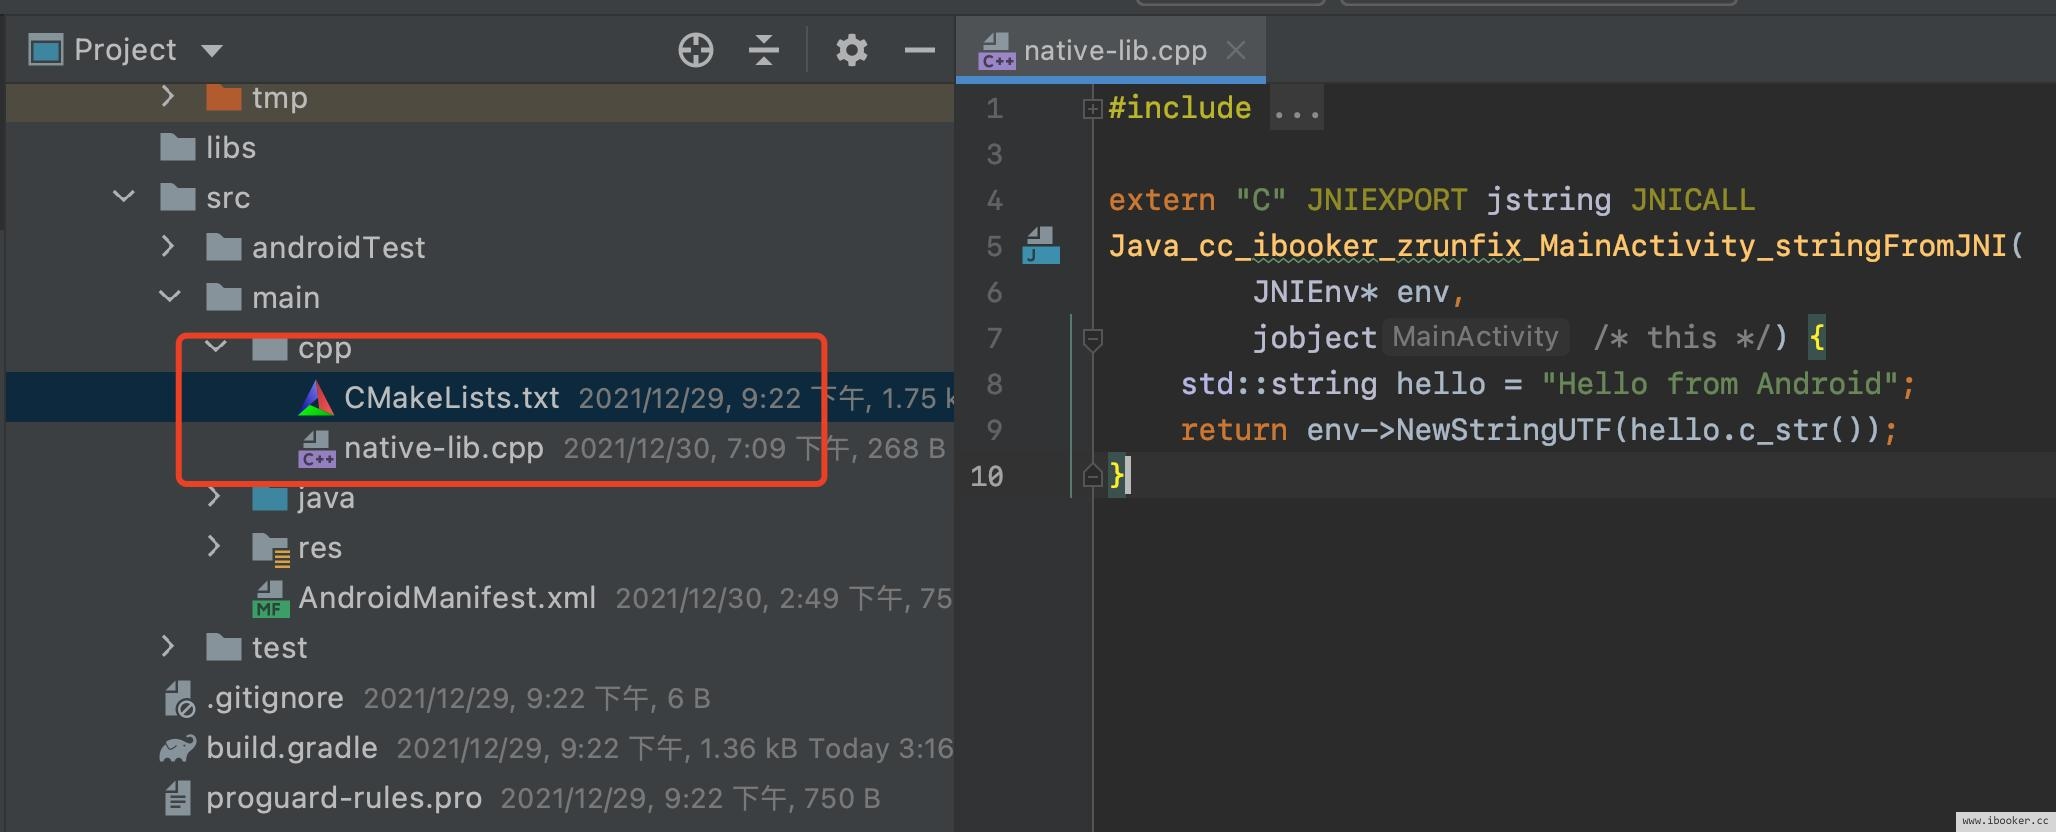Expand the test folder chevron

168,647
